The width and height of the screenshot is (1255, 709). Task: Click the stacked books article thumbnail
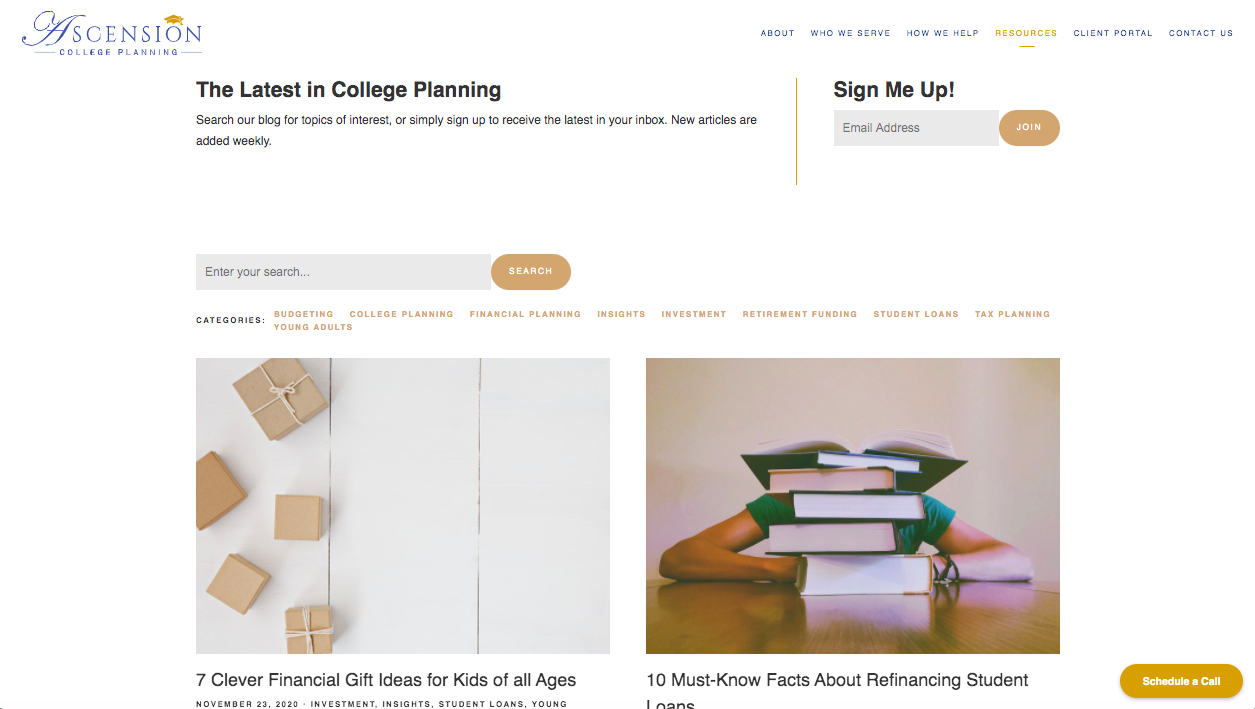[853, 505]
